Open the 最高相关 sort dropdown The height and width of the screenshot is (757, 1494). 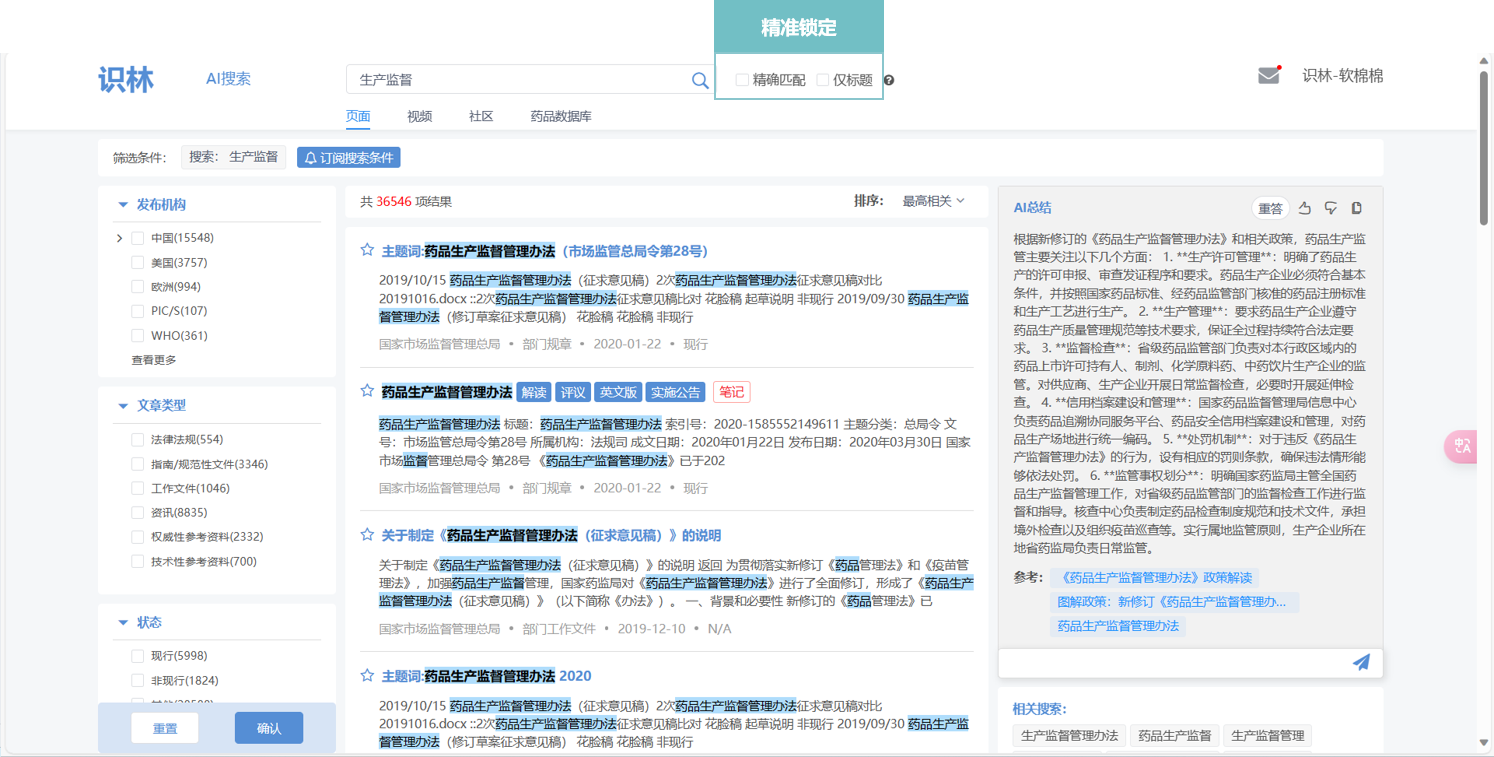[934, 201]
